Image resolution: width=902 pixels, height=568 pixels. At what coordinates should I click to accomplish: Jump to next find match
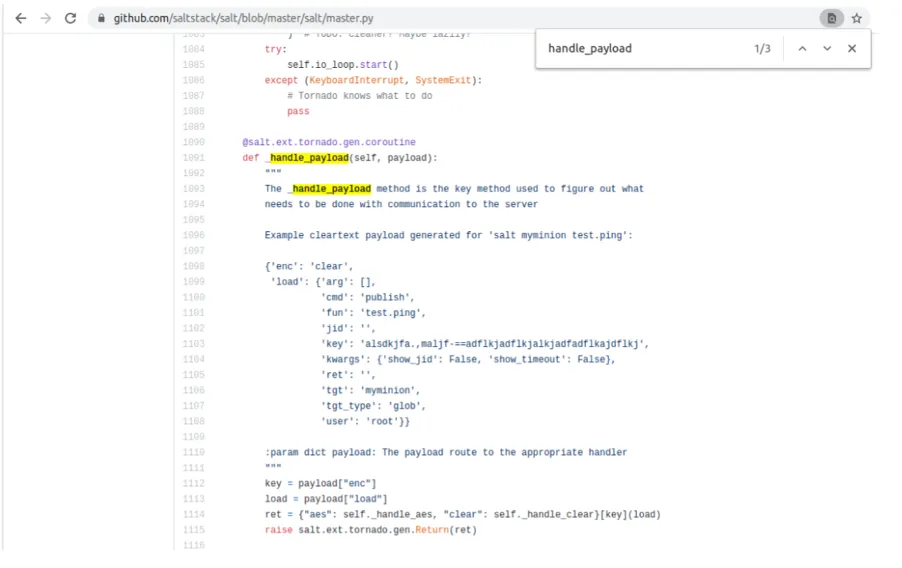coord(827,49)
